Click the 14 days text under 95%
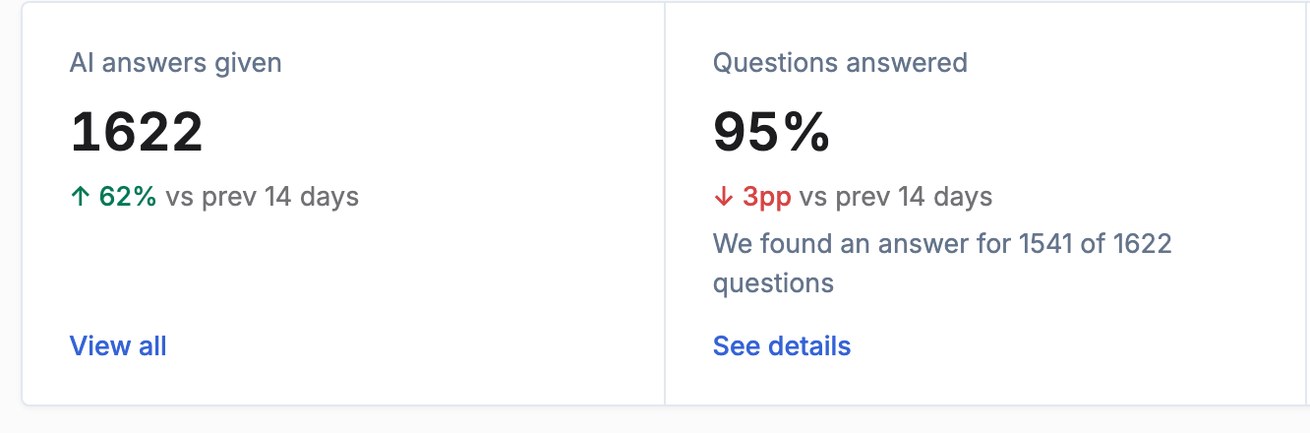 coord(945,196)
